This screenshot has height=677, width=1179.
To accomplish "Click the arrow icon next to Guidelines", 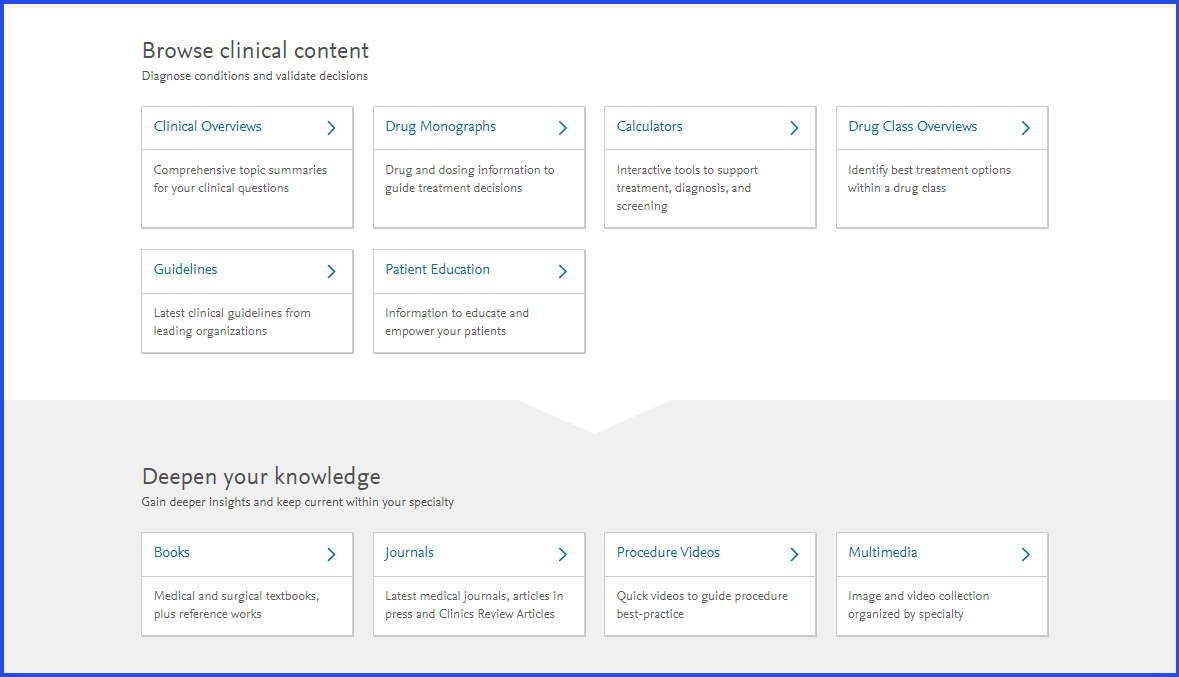I will click(x=331, y=271).
